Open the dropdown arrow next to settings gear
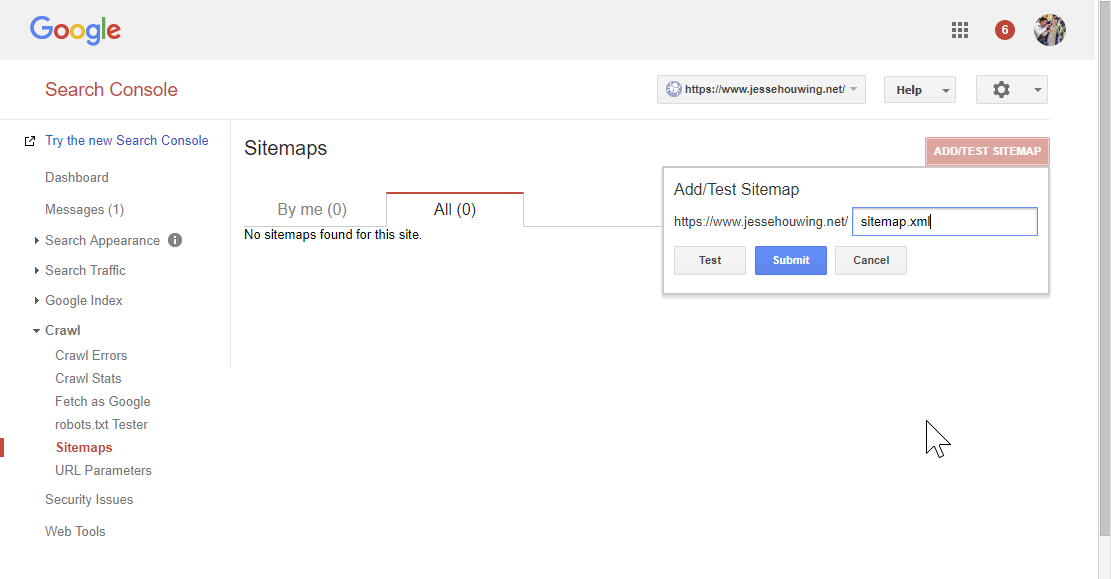The width and height of the screenshot is (1111, 579). (1037, 90)
